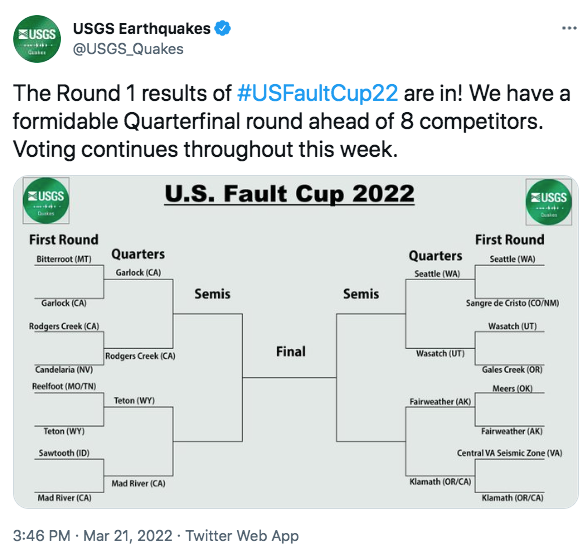Click the U.S. Fault Cup 2022 title
The height and width of the screenshot is (547, 582).
(x=290, y=194)
